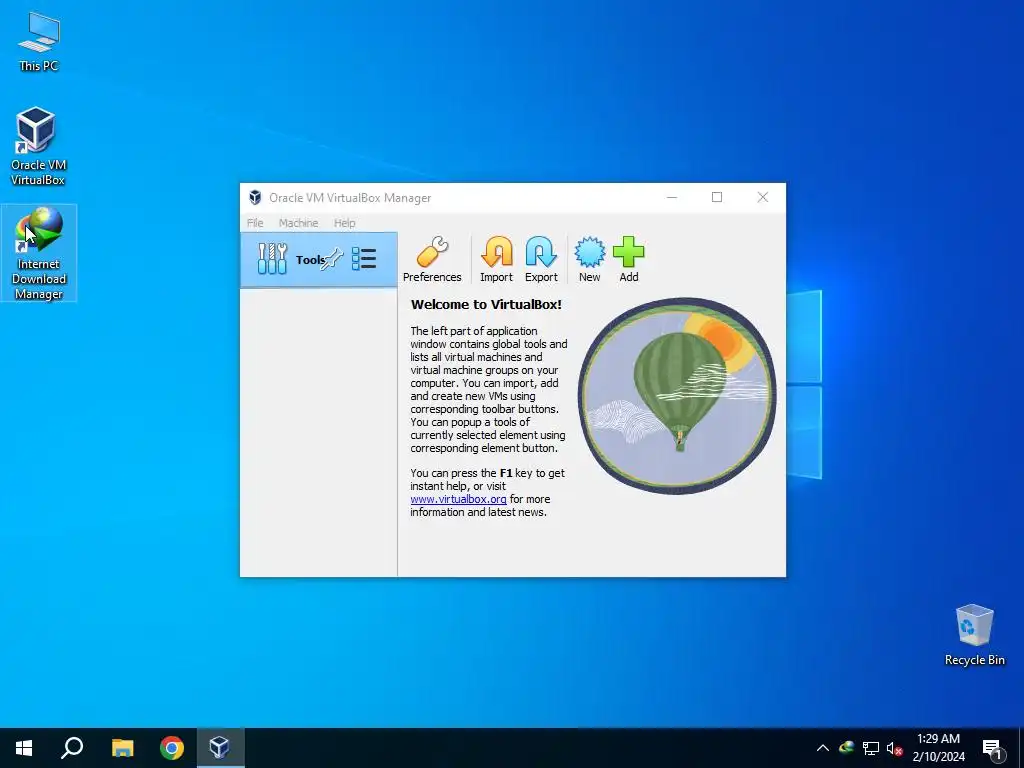Create a New virtual machine
The image size is (1024, 768).
[x=589, y=260]
